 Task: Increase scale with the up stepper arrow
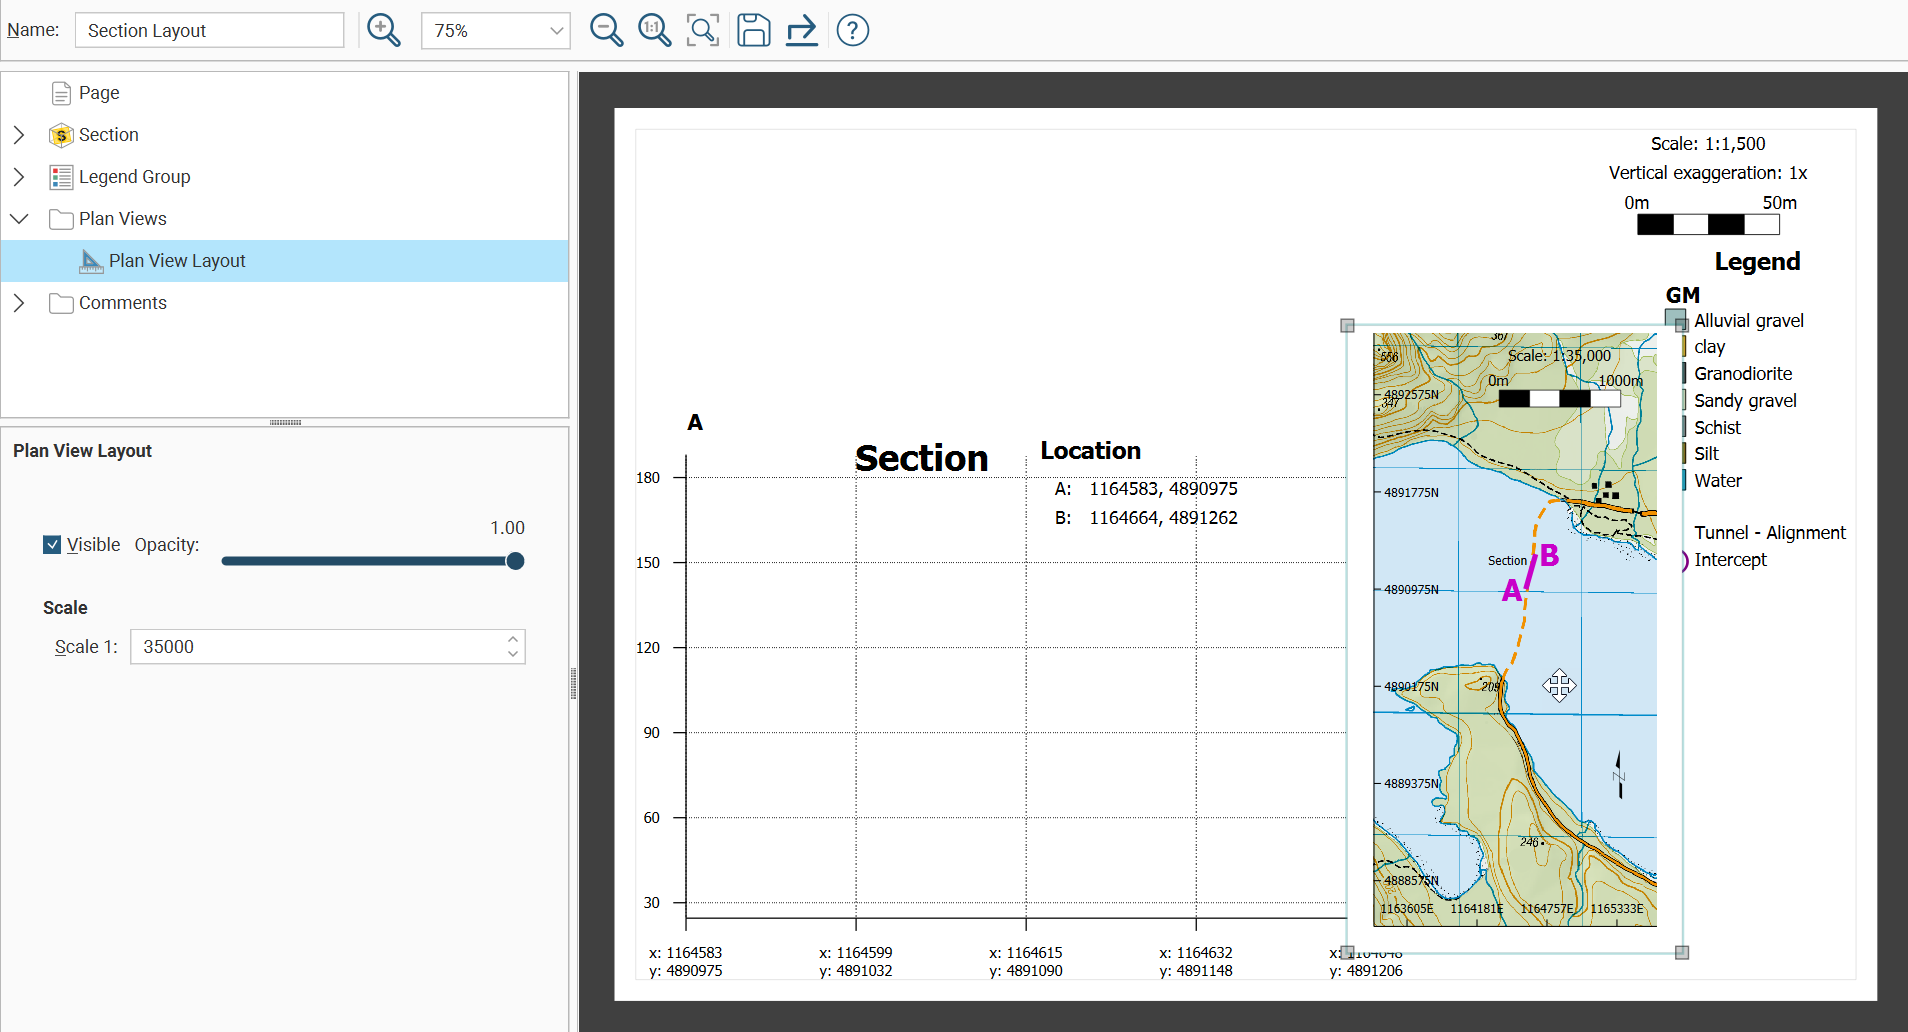[x=513, y=639]
